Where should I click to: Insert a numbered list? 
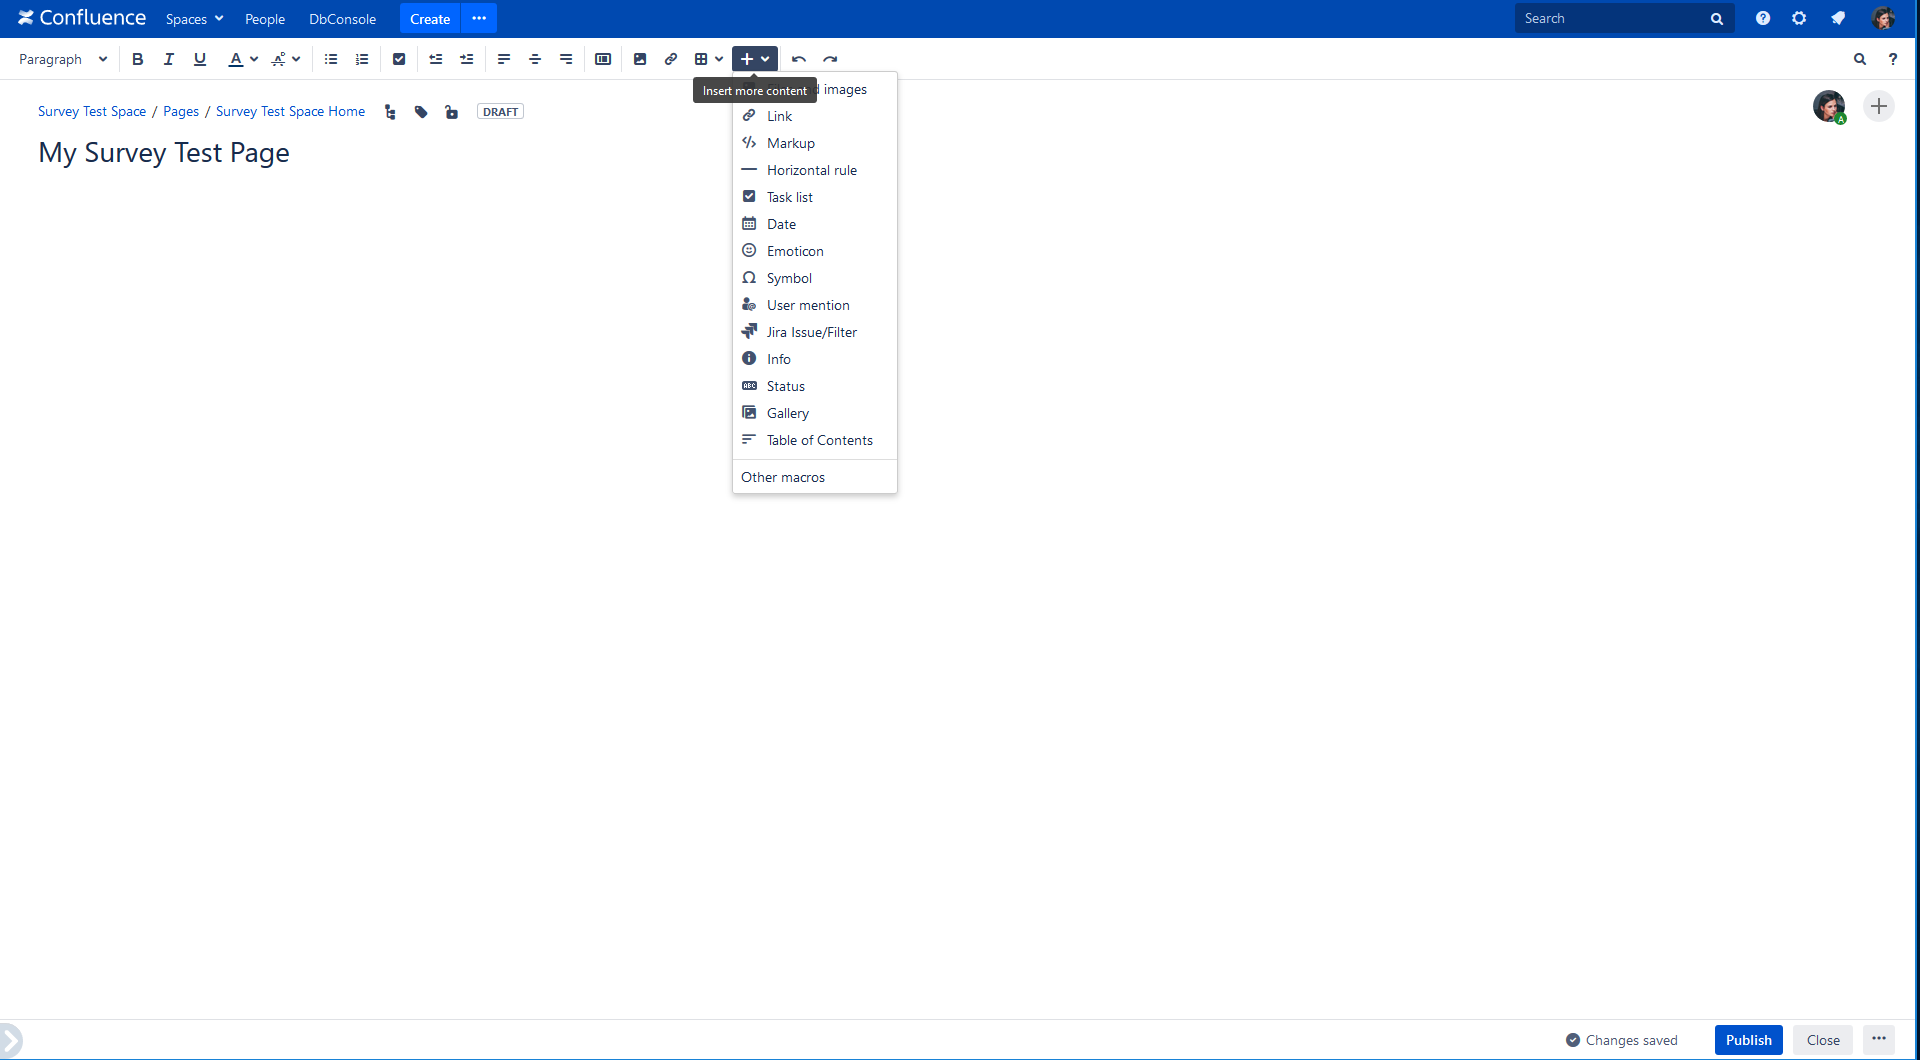pos(362,59)
